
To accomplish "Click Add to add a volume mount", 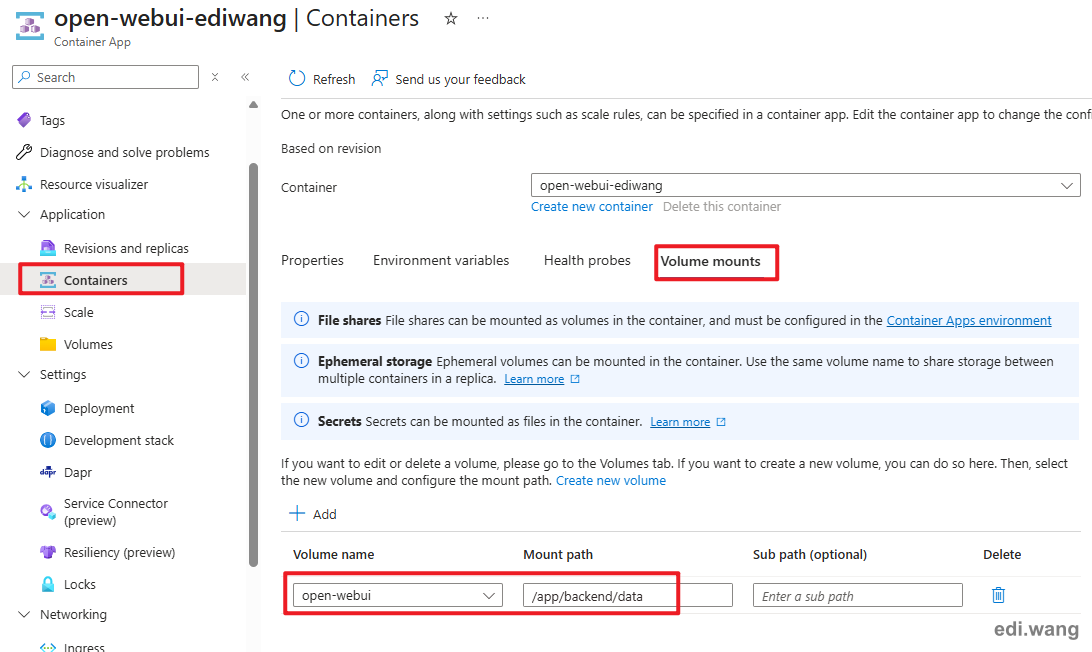I will click(x=325, y=515).
